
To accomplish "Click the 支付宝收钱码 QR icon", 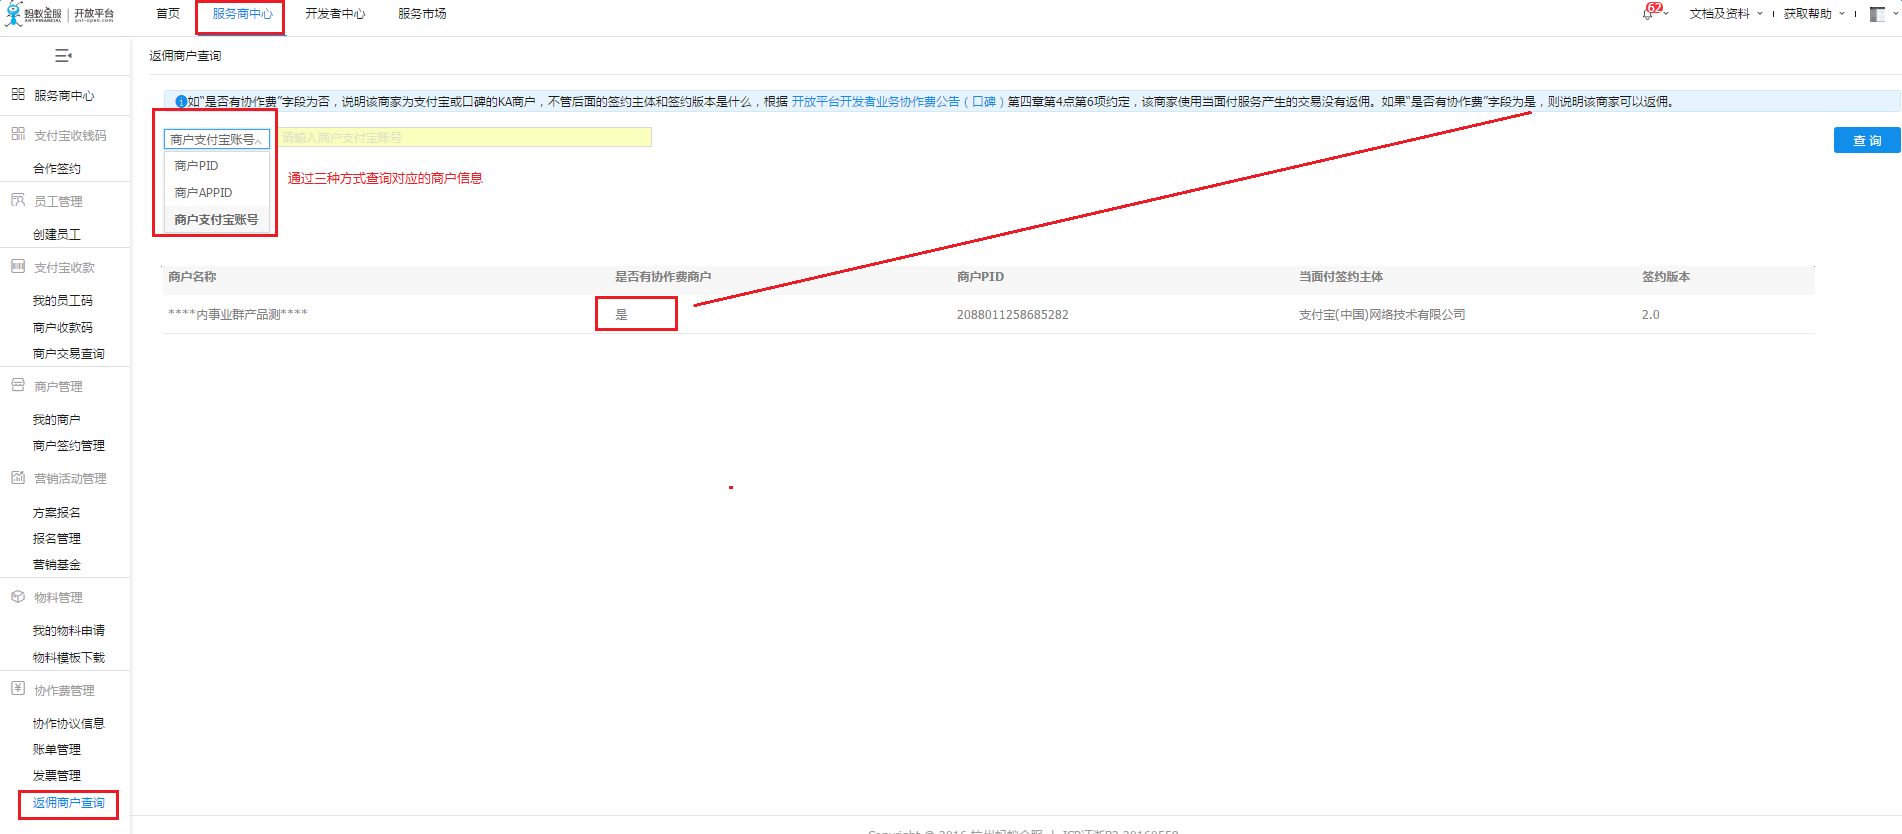I will (x=18, y=135).
